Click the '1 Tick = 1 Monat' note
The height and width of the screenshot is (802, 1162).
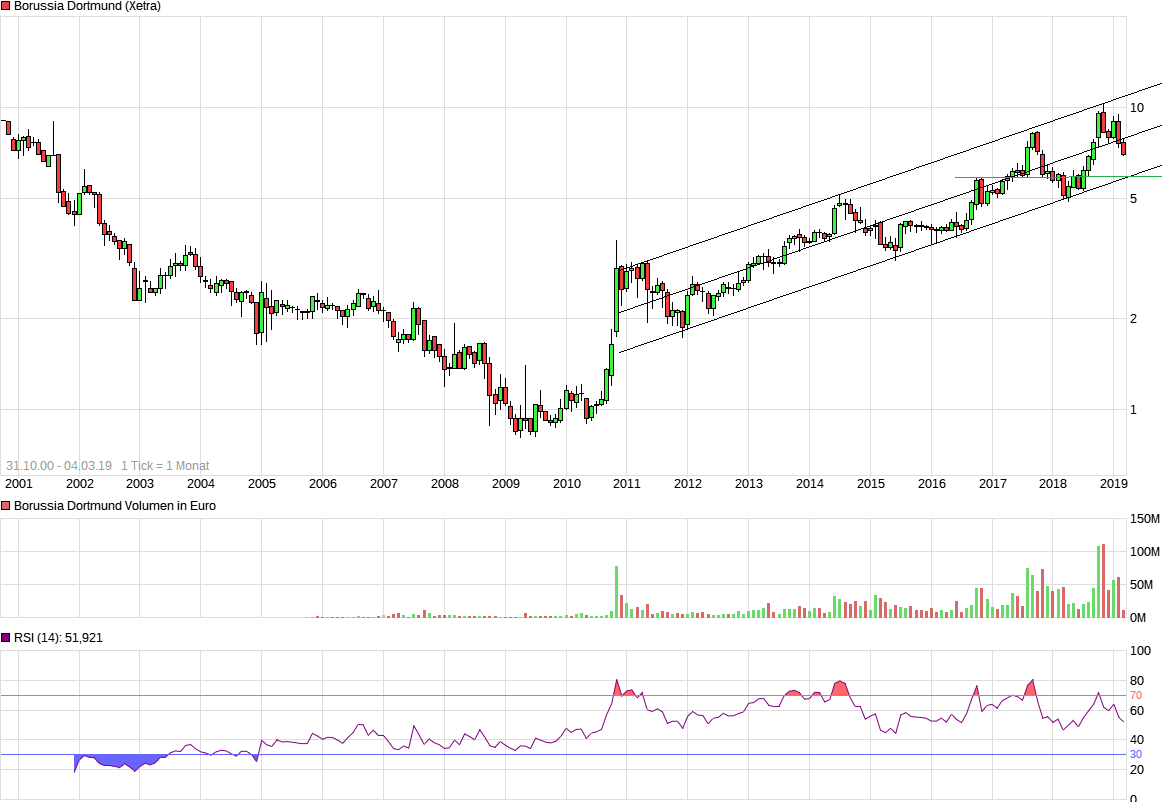pyautogui.click(x=165, y=465)
